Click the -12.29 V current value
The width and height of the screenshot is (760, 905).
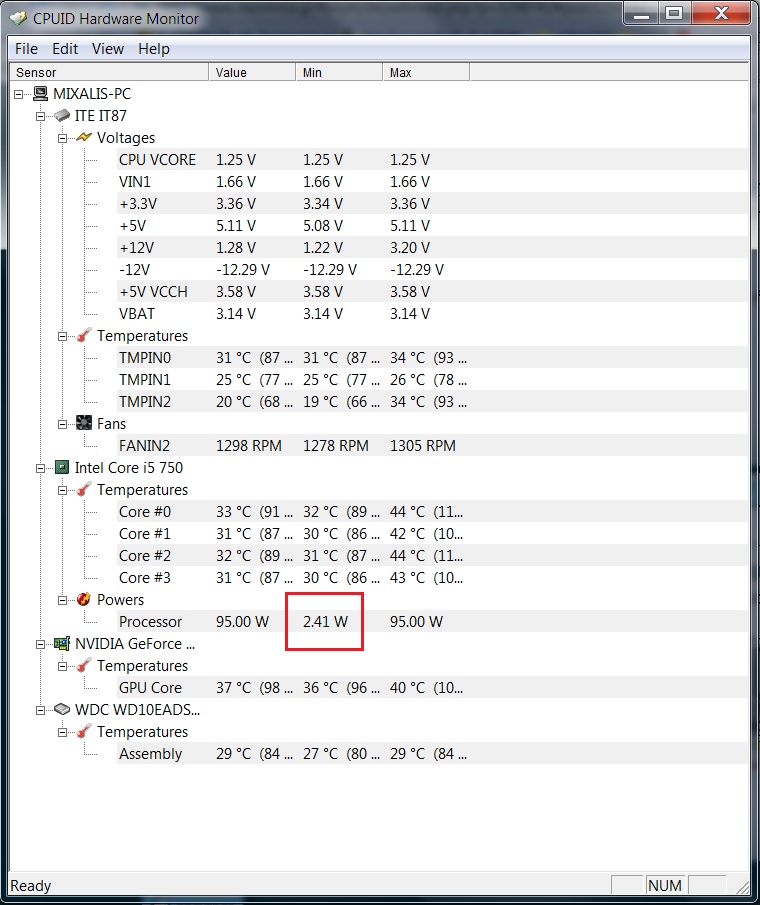coord(243,270)
